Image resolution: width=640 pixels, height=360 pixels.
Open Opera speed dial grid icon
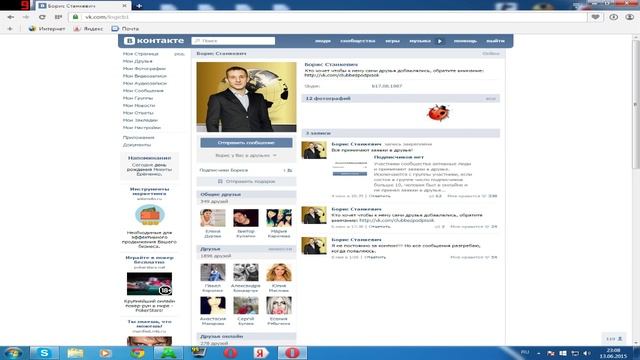click(58, 17)
